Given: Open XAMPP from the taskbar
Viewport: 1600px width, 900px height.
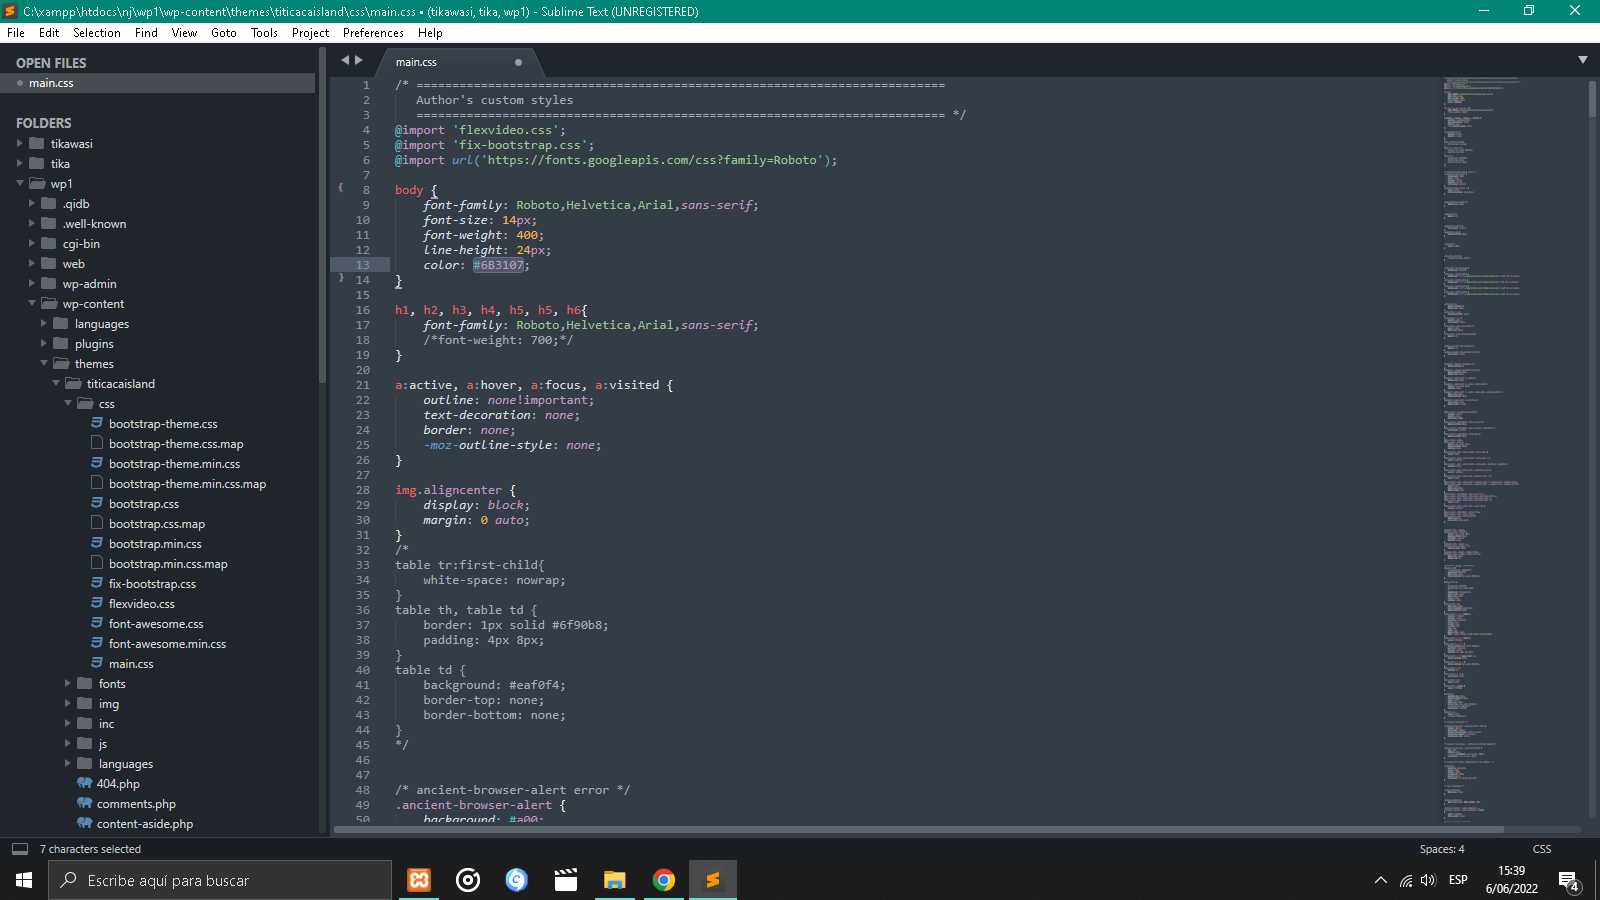Looking at the screenshot, I should 419,880.
